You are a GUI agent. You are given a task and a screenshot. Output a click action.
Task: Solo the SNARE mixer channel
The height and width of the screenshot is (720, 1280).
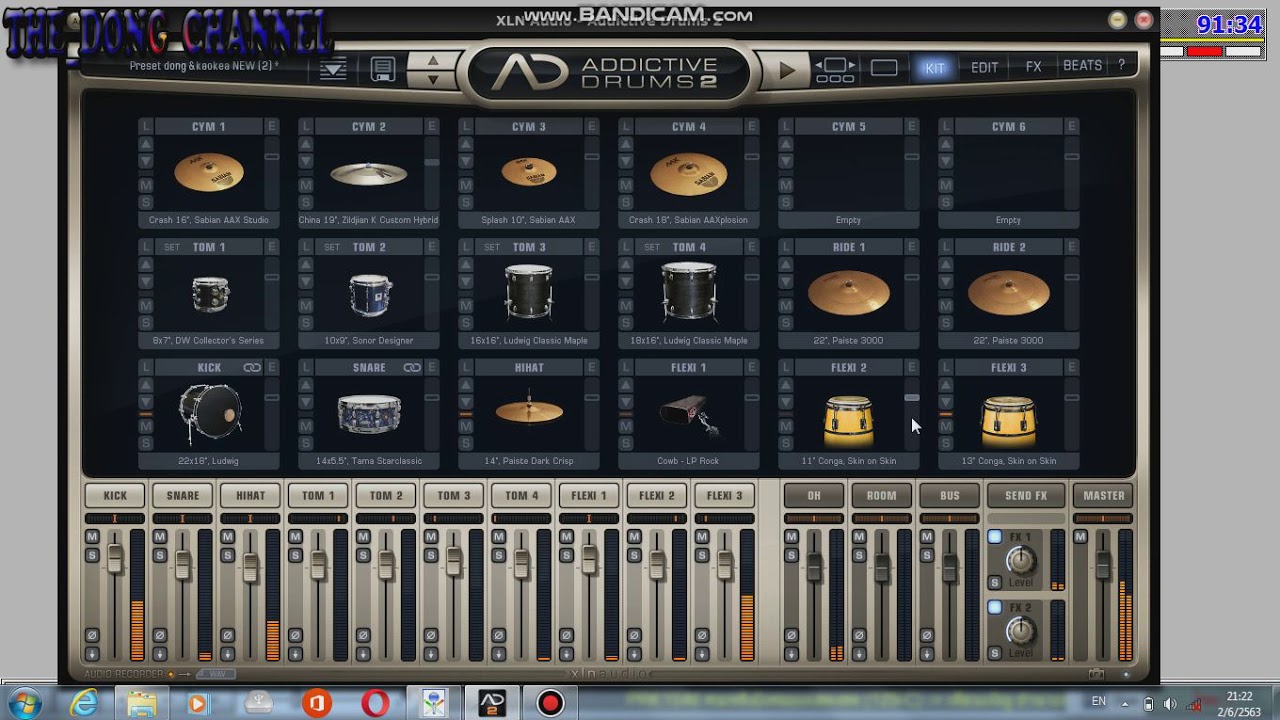pyautogui.click(x=160, y=555)
